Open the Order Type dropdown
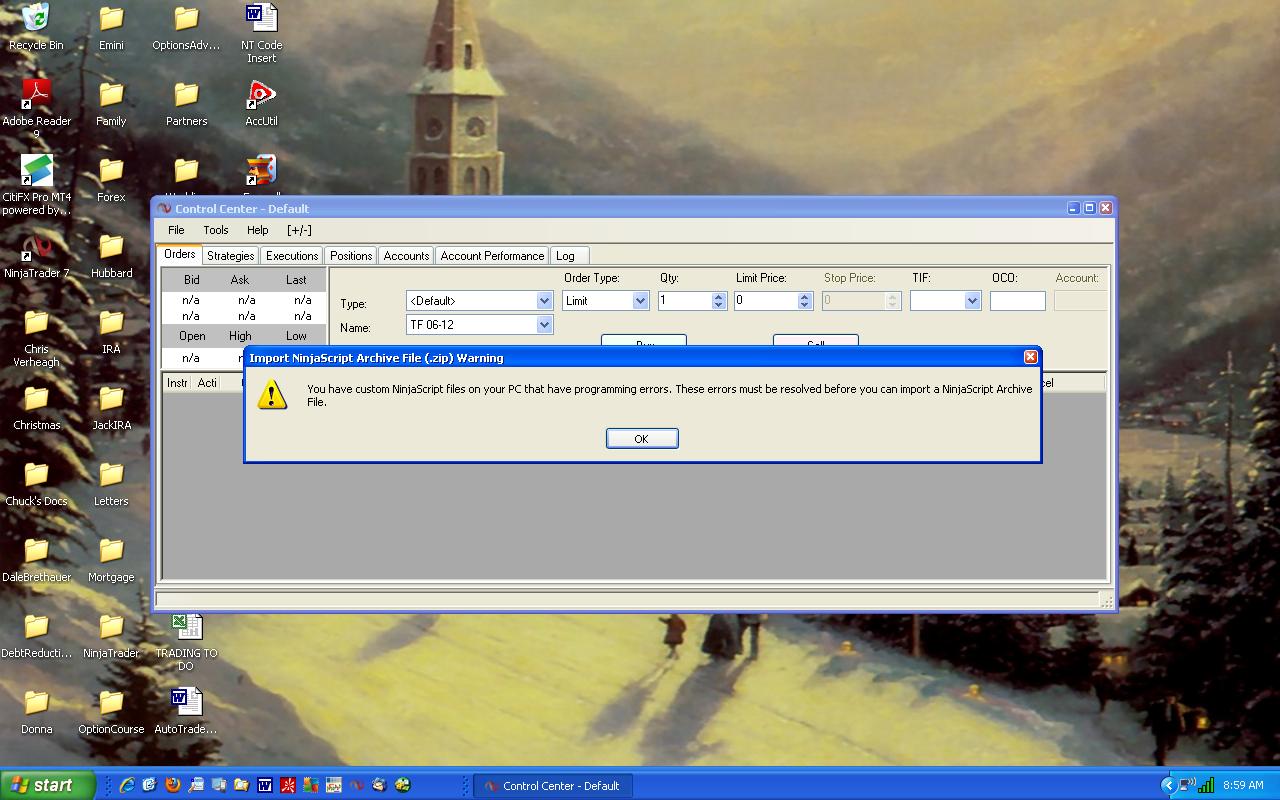This screenshot has width=1280, height=800. click(640, 301)
